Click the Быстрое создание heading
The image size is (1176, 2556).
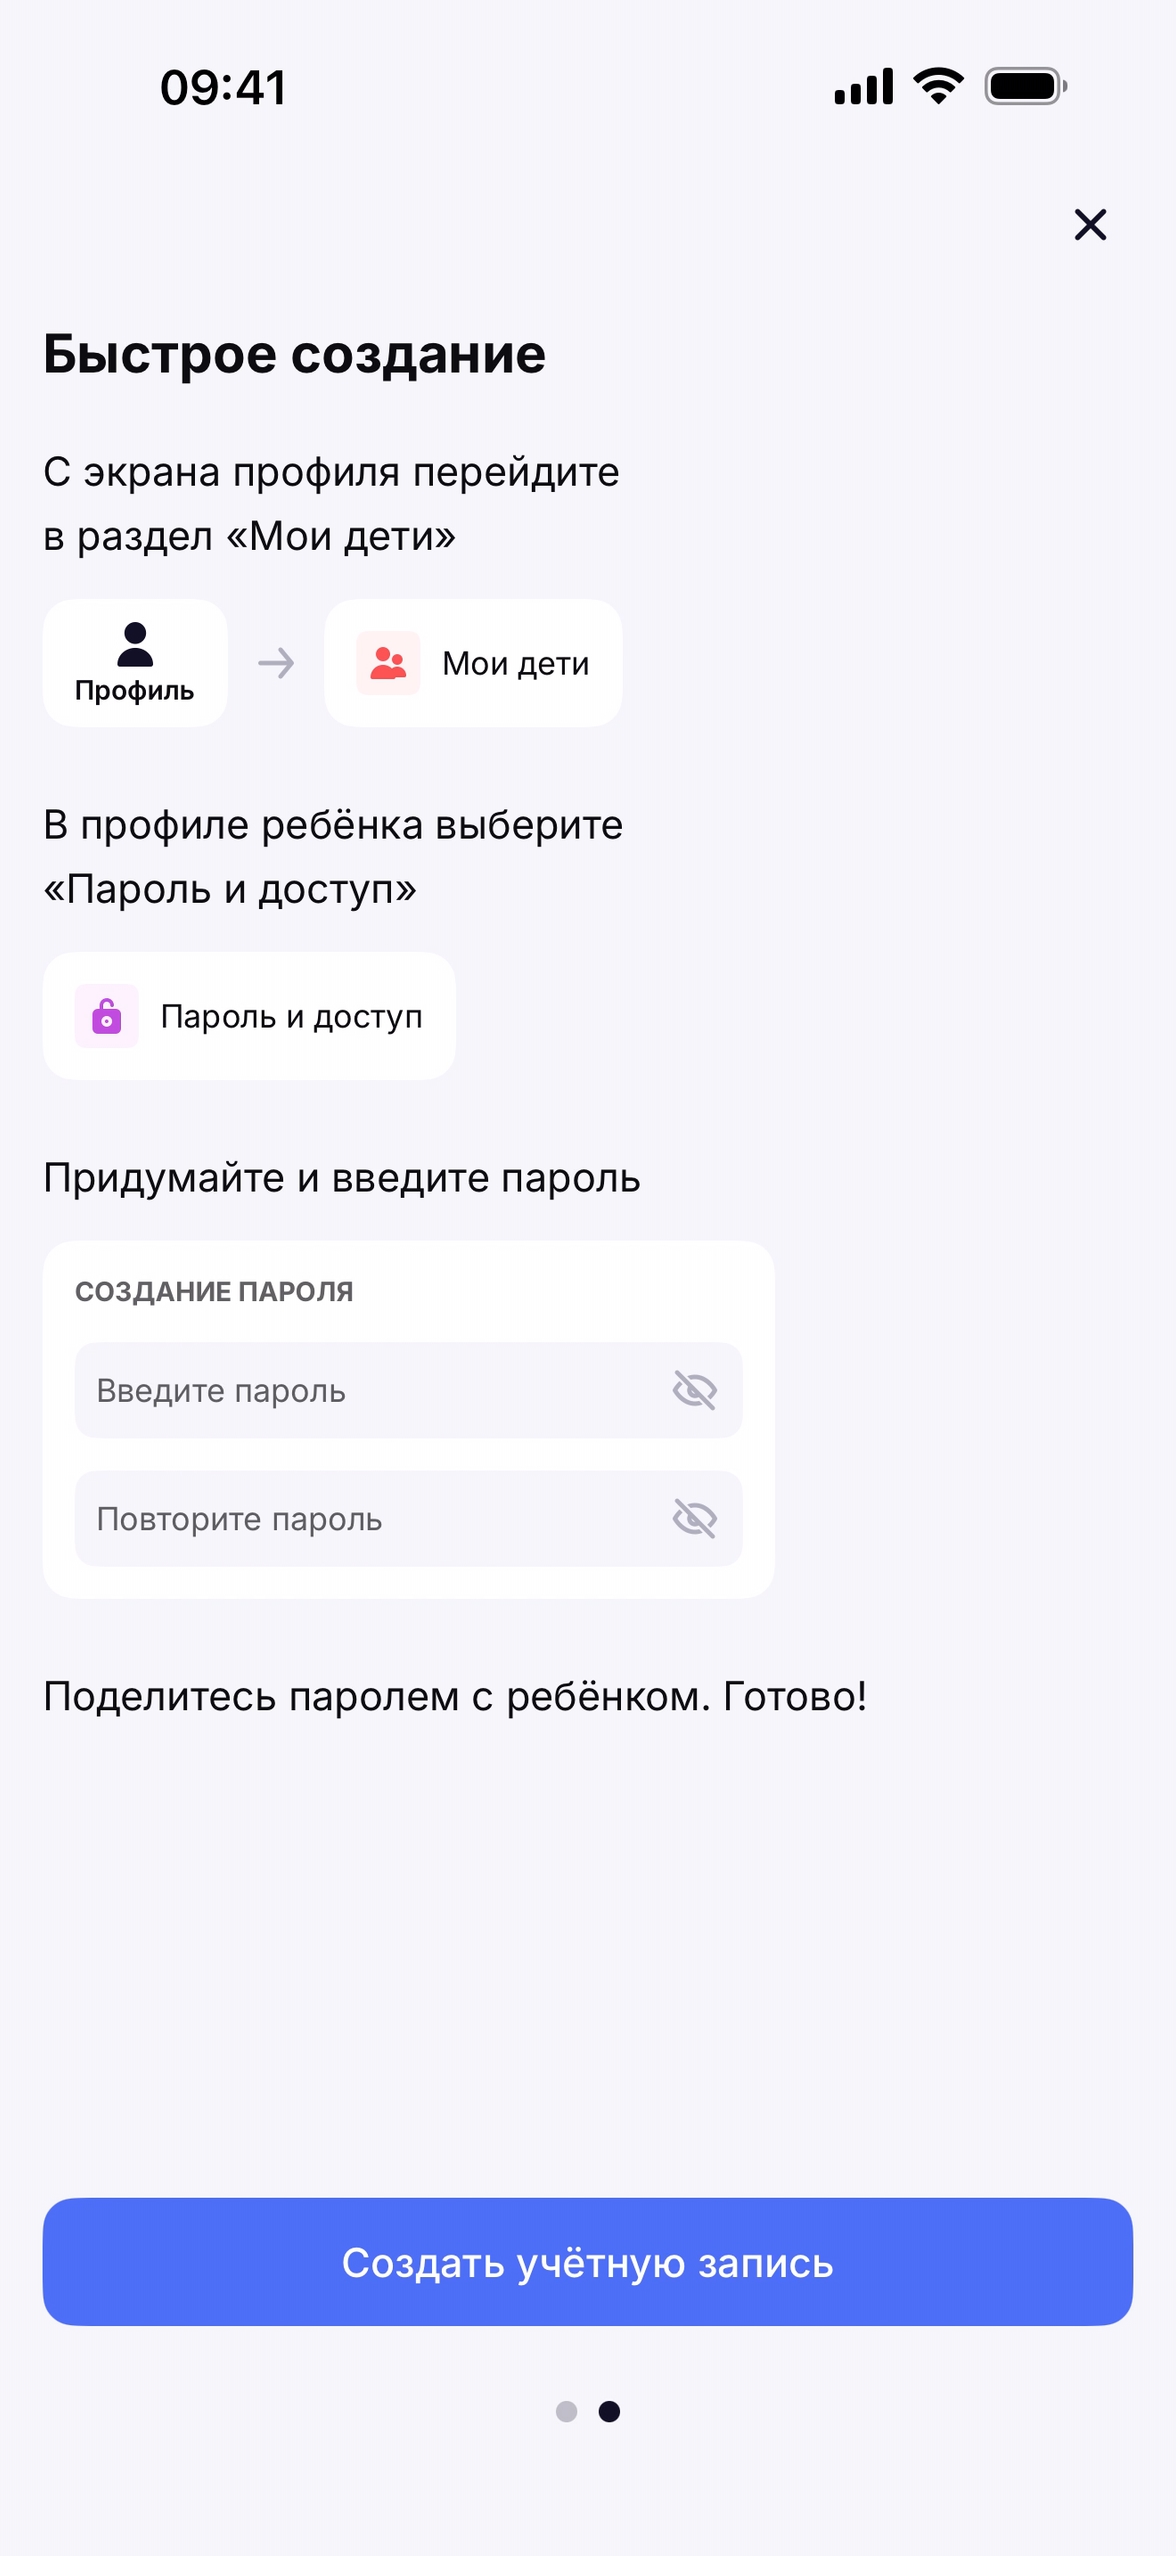coord(294,354)
